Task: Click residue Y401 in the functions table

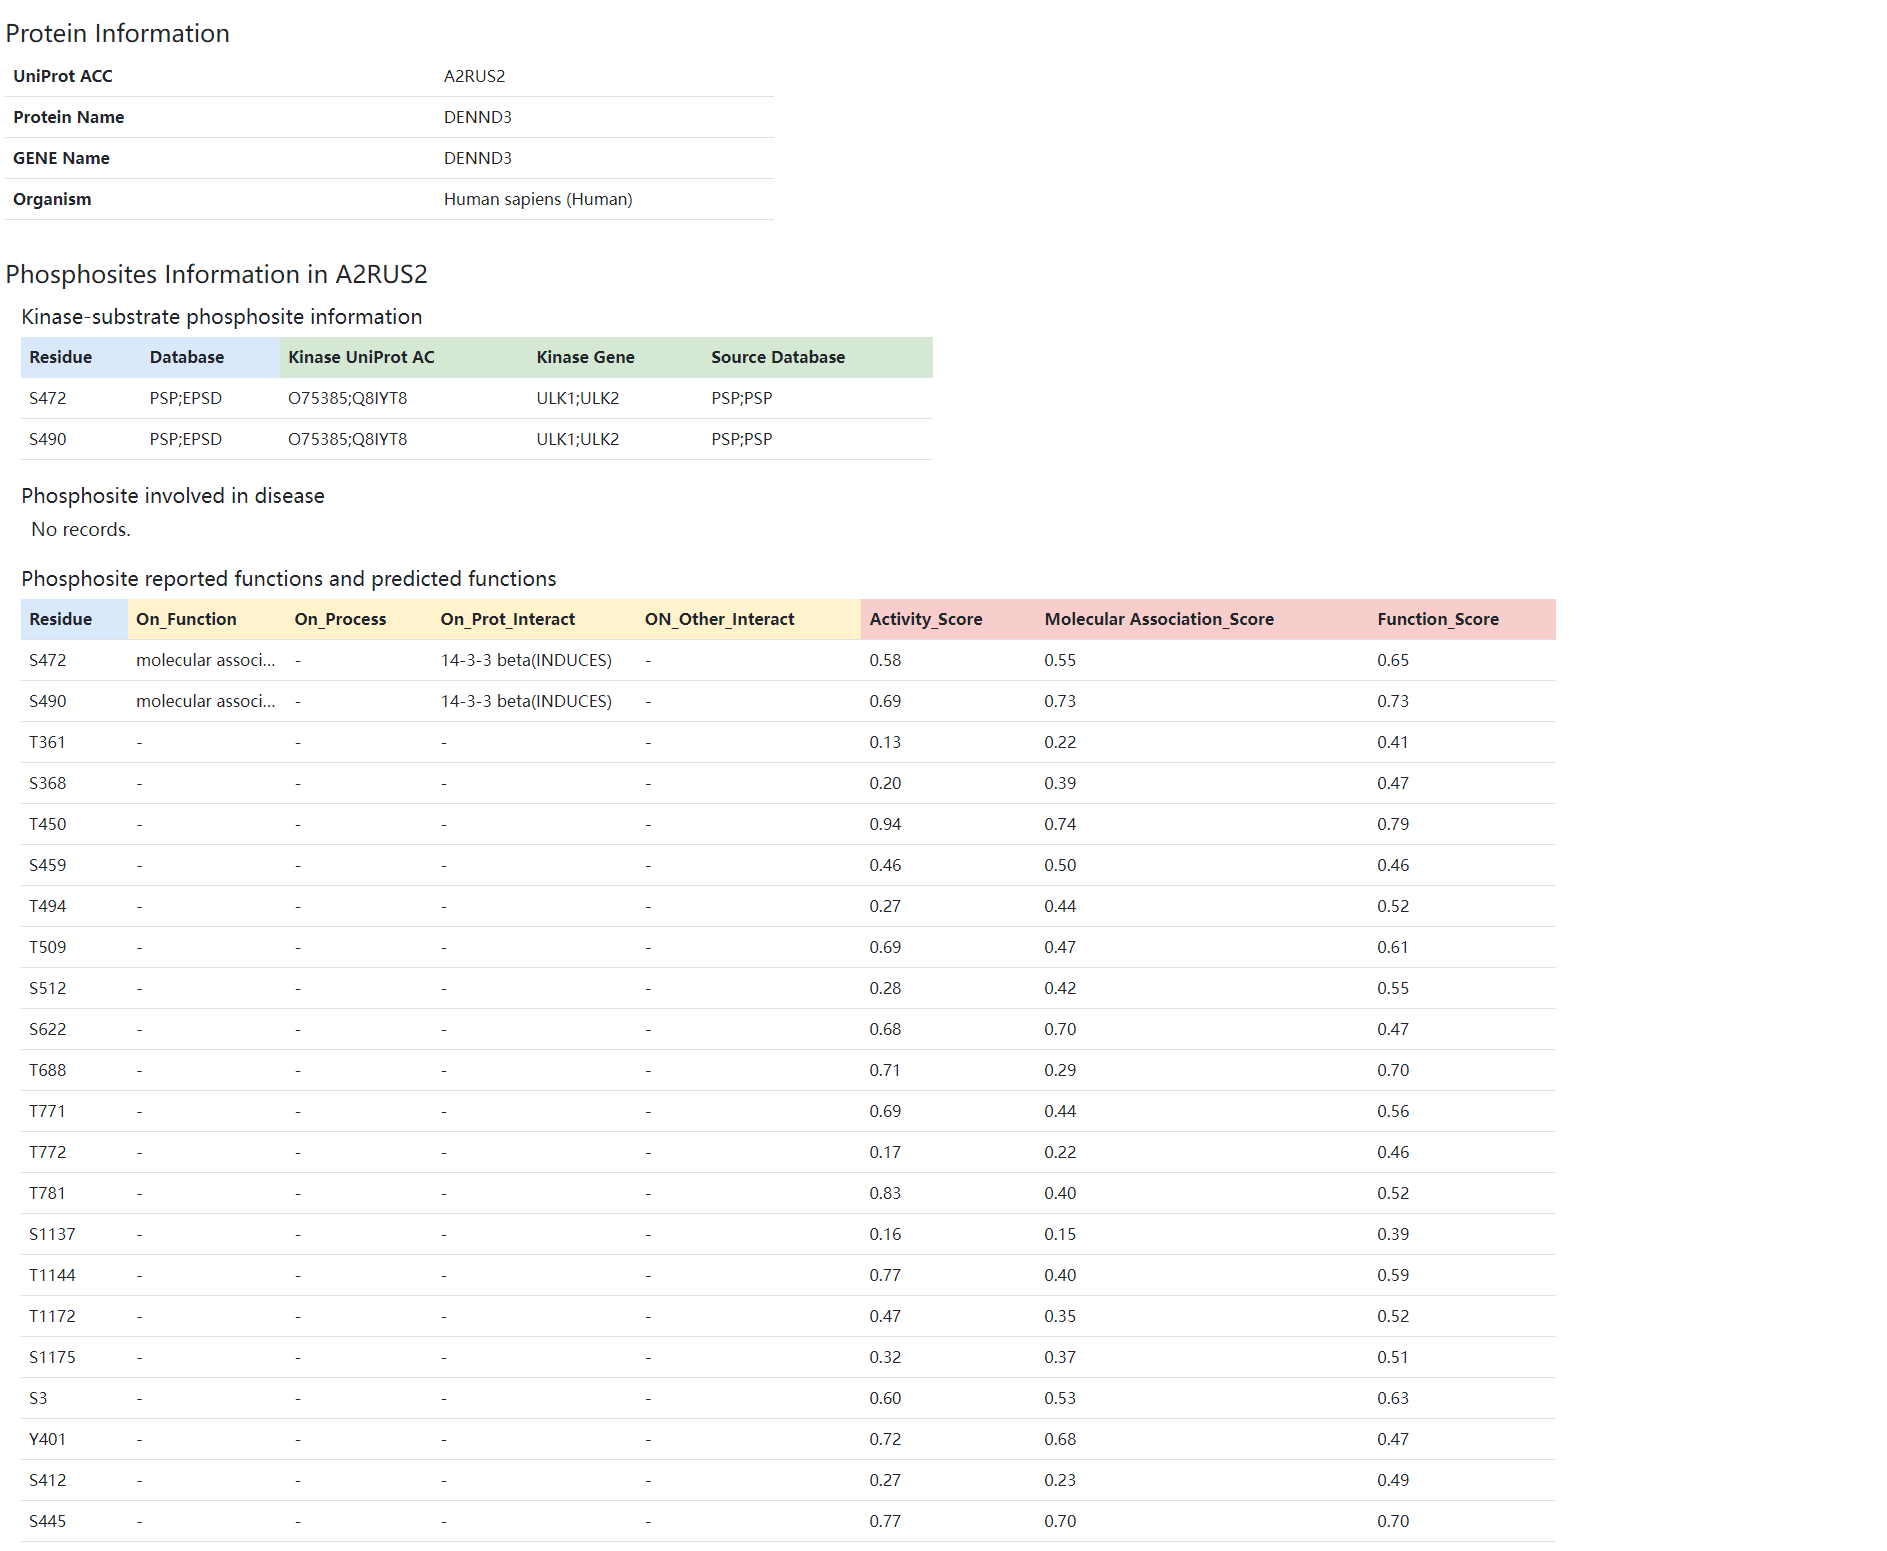Action: (x=48, y=1439)
